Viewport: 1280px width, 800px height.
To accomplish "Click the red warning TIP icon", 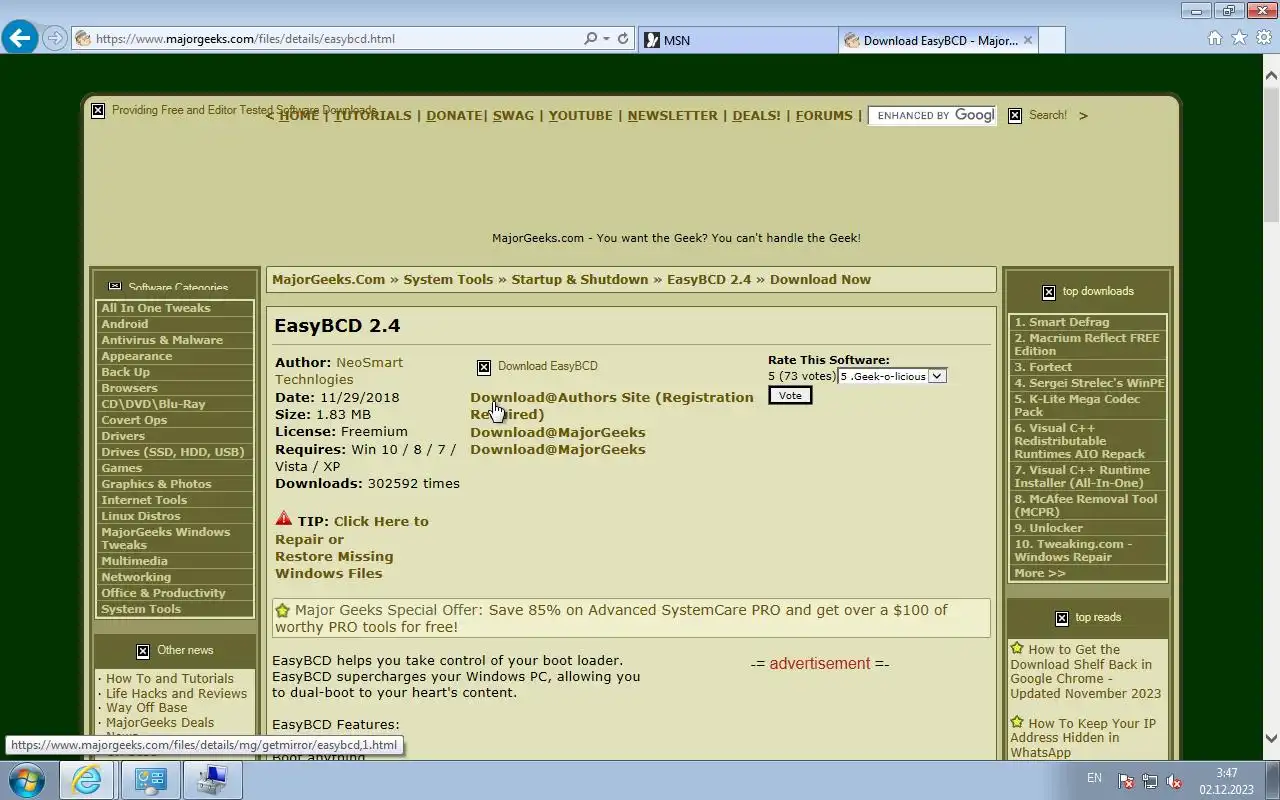I will pos(284,519).
